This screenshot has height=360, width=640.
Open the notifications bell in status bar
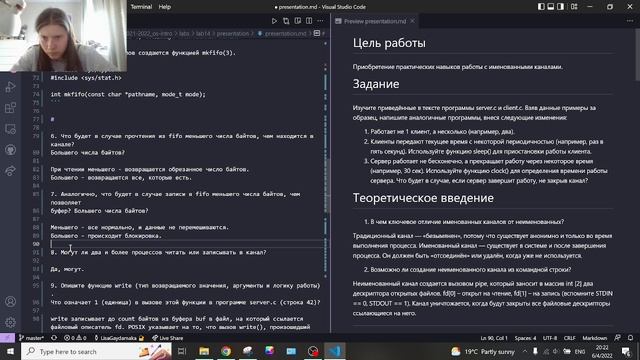coord(630,338)
